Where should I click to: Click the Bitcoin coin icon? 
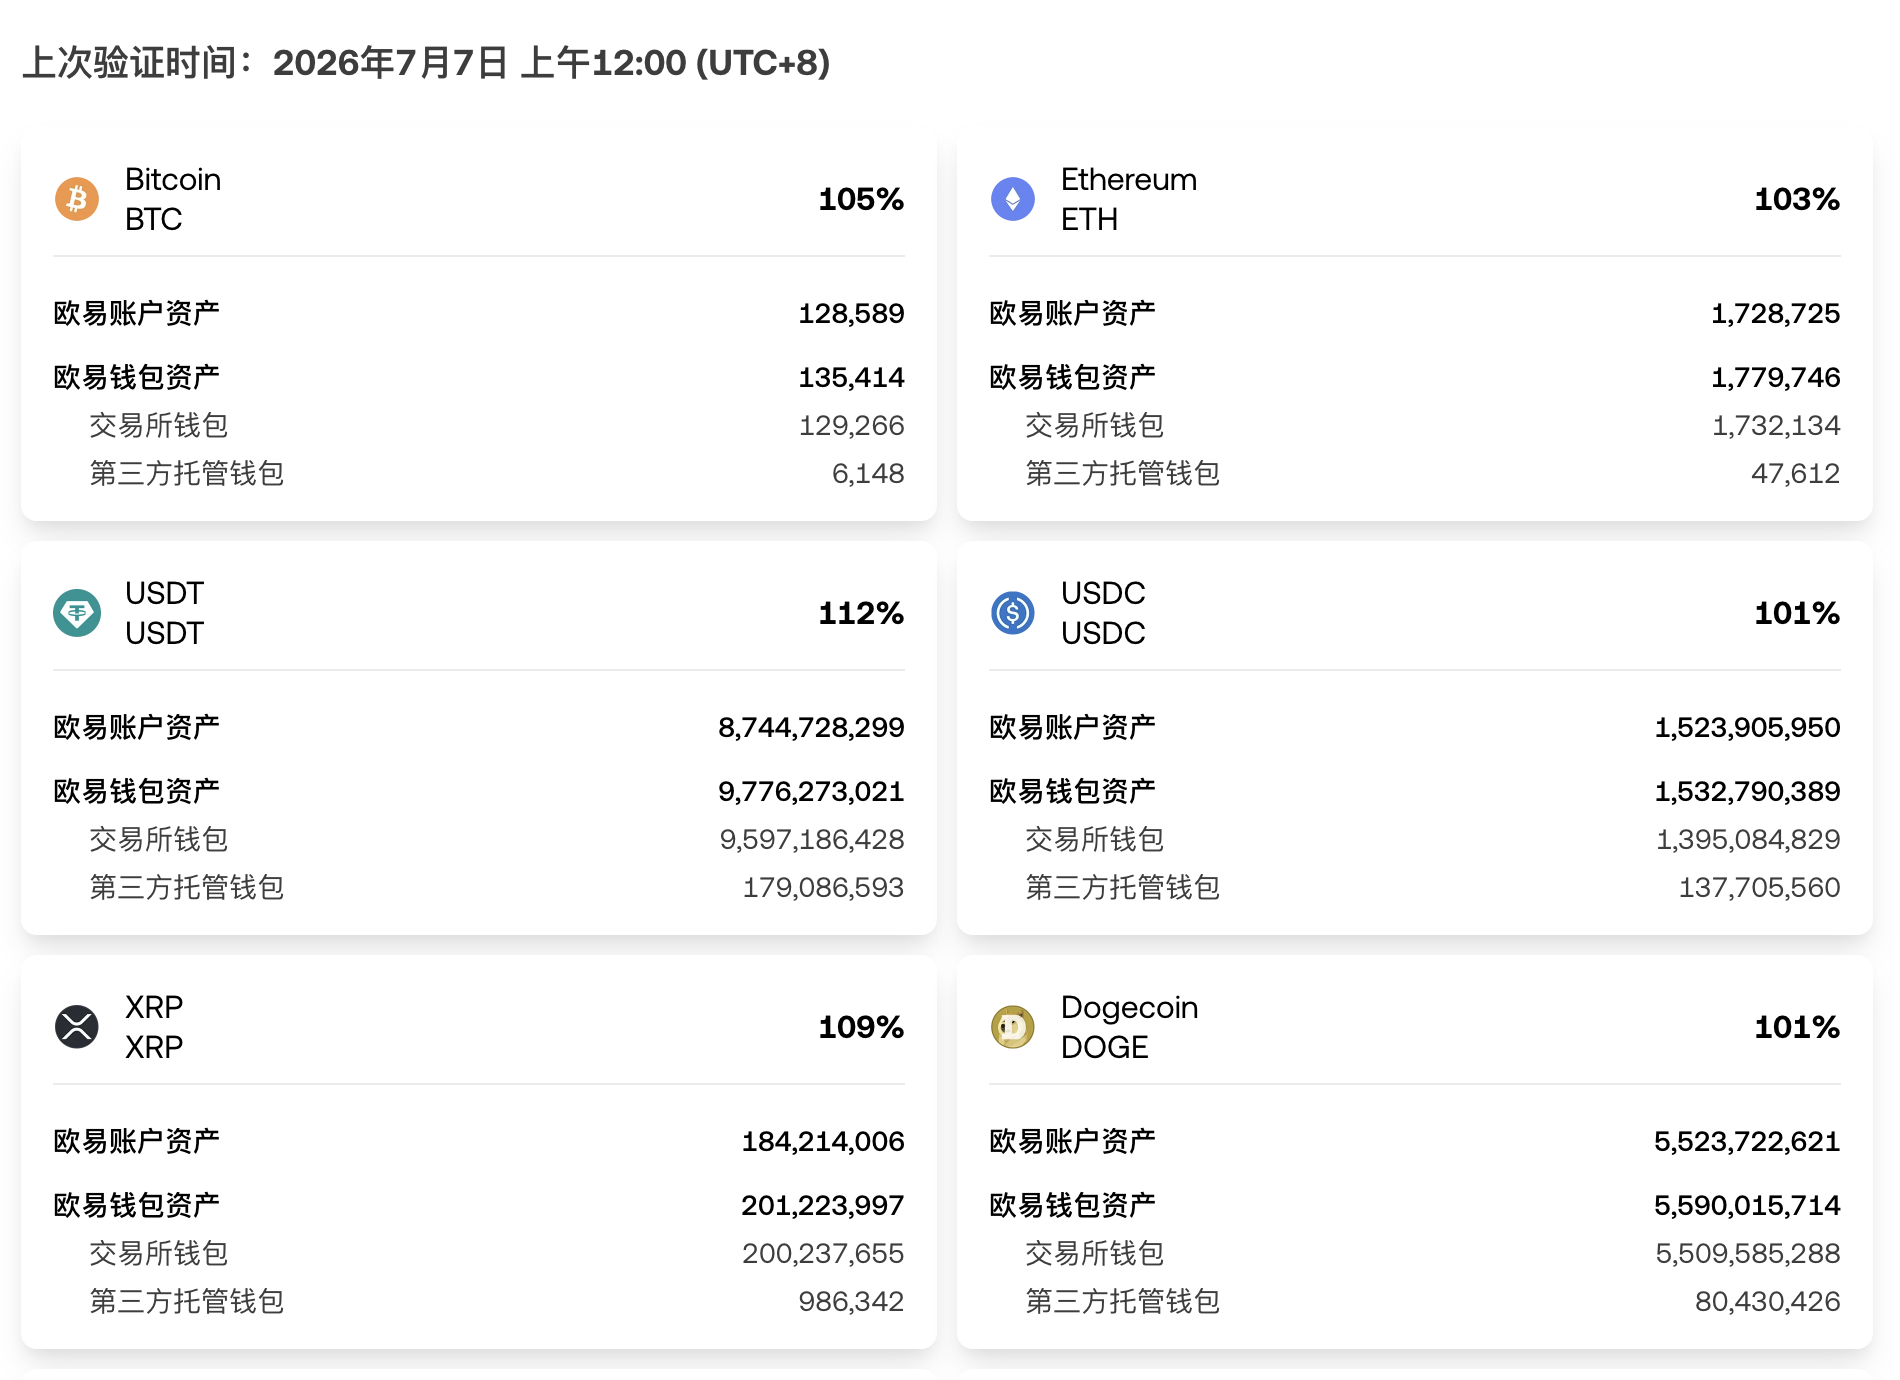pyautogui.click(x=77, y=199)
